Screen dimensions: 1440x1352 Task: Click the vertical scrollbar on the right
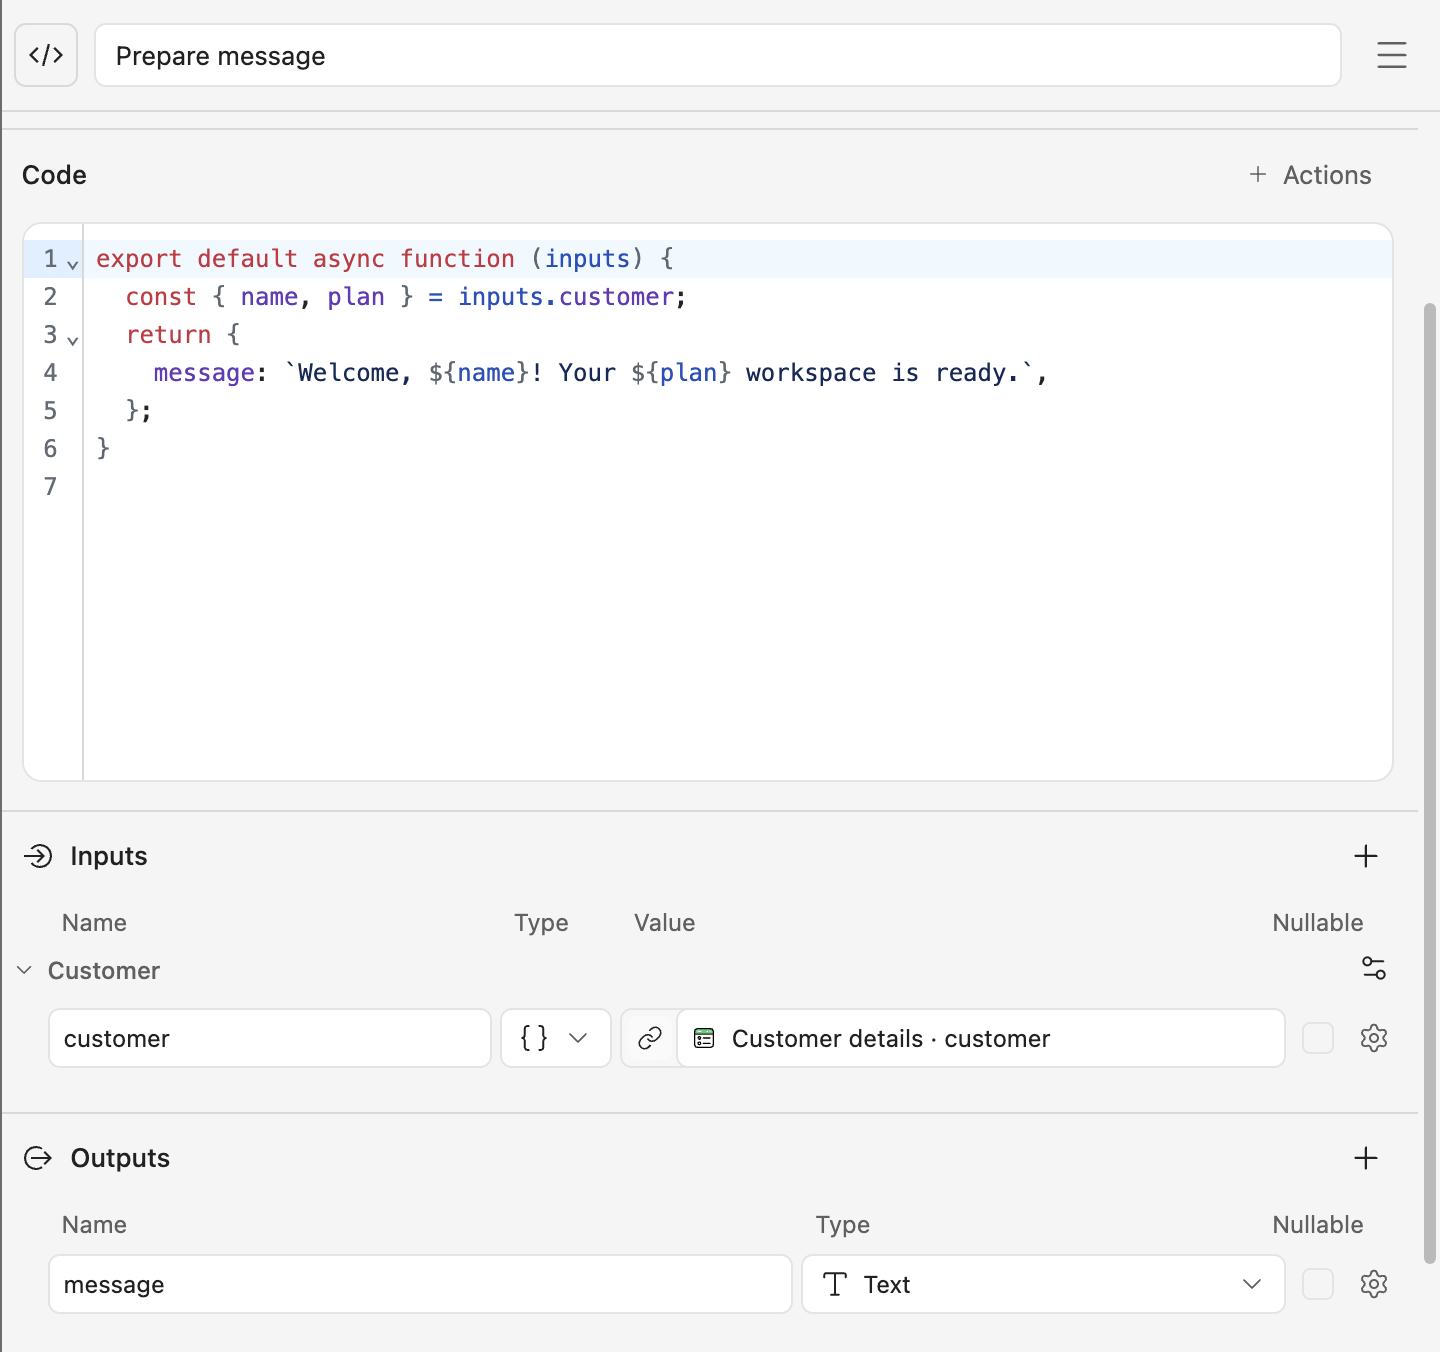coord(1429,783)
